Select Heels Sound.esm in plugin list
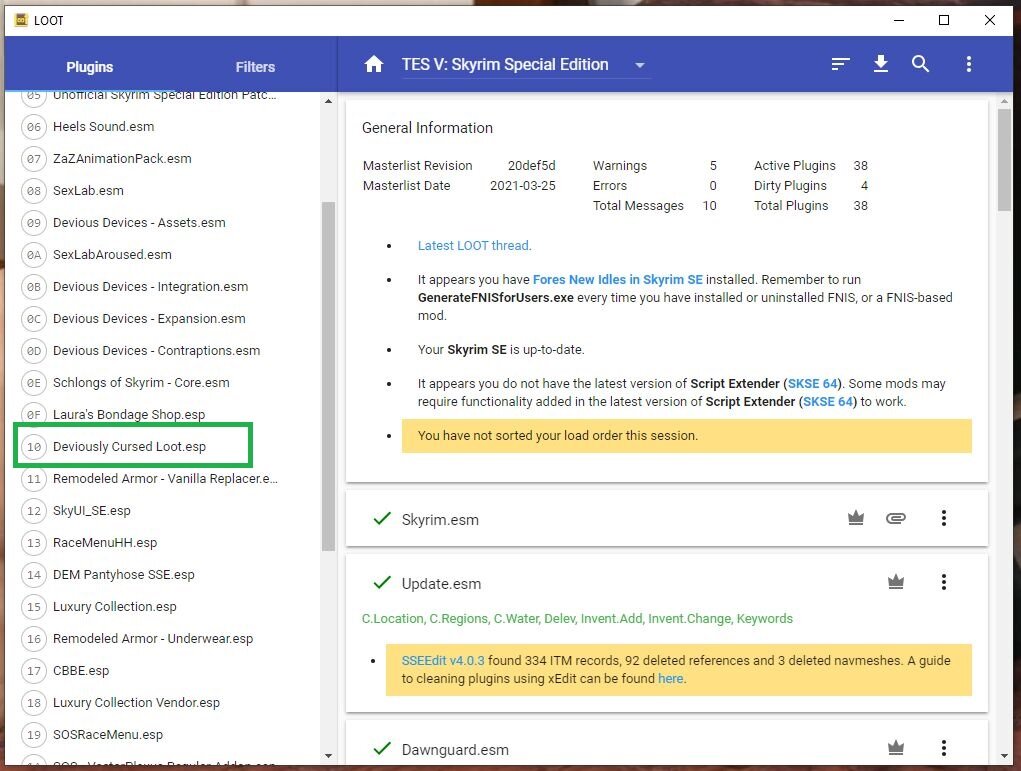Viewport: 1021px width, 771px height. (x=104, y=126)
